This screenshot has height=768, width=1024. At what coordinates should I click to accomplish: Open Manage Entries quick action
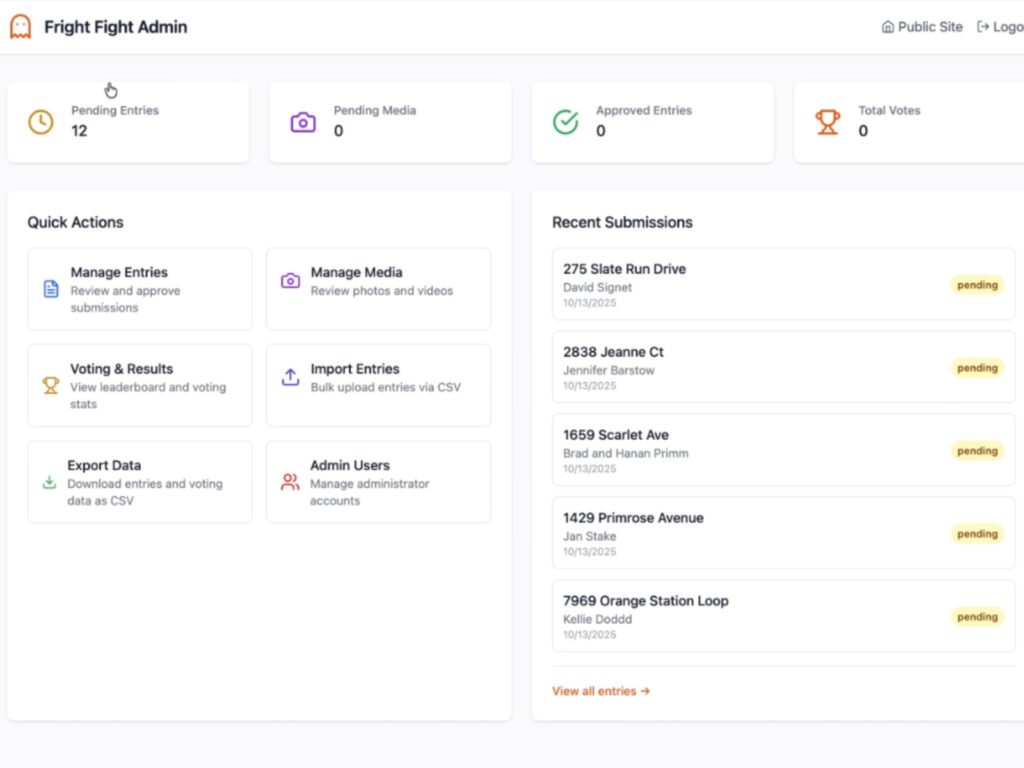(140, 289)
